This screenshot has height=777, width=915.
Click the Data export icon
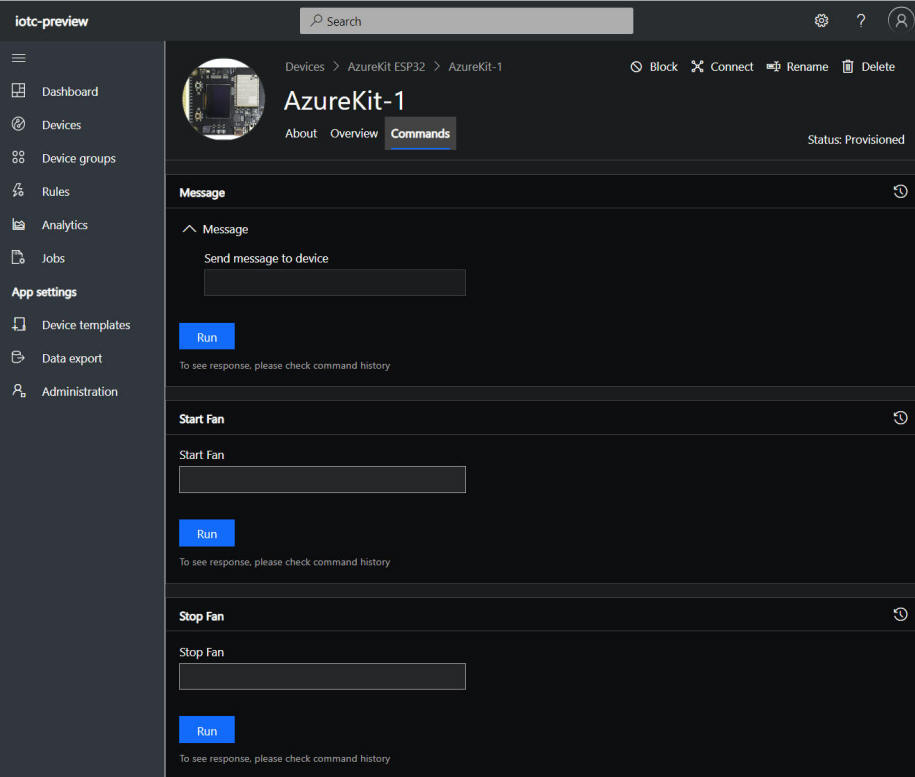pos(19,357)
